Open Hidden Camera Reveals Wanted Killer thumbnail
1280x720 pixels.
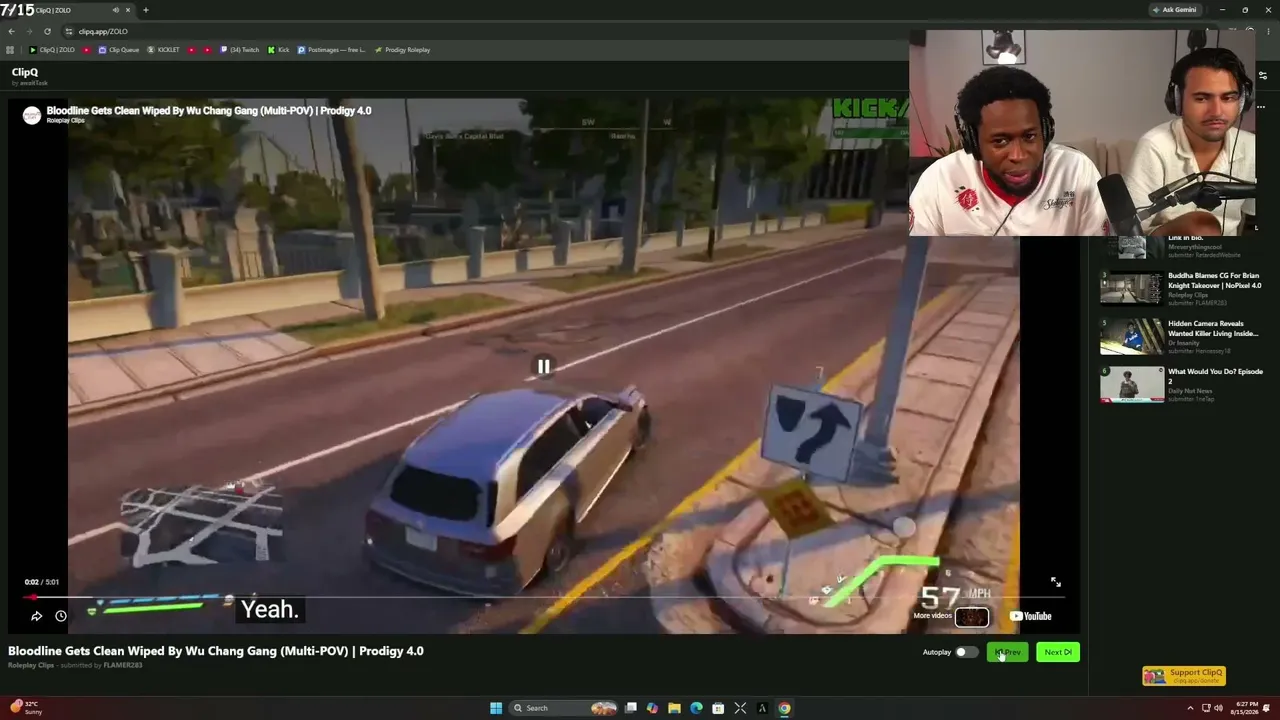[x=1132, y=337]
